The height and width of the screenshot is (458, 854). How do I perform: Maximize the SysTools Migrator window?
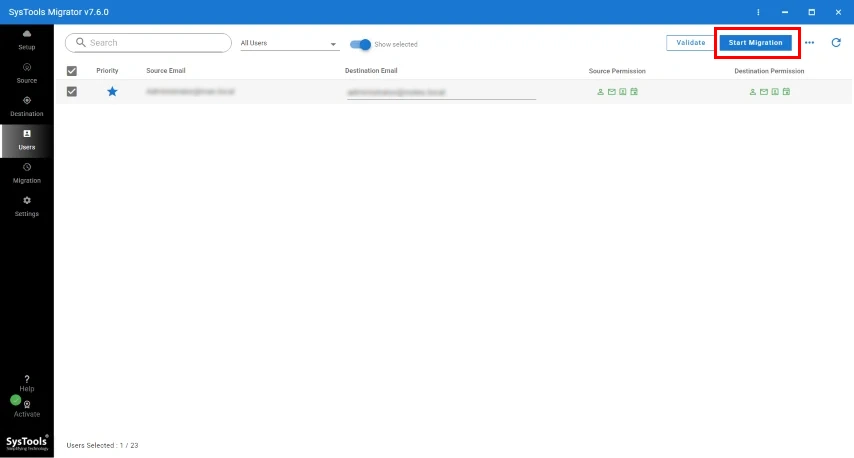coord(812,12)
